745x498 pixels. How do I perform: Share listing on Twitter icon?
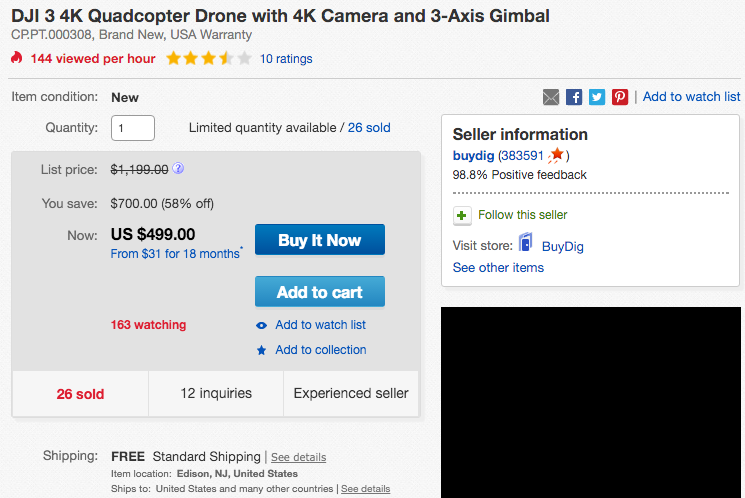point(597,97)
